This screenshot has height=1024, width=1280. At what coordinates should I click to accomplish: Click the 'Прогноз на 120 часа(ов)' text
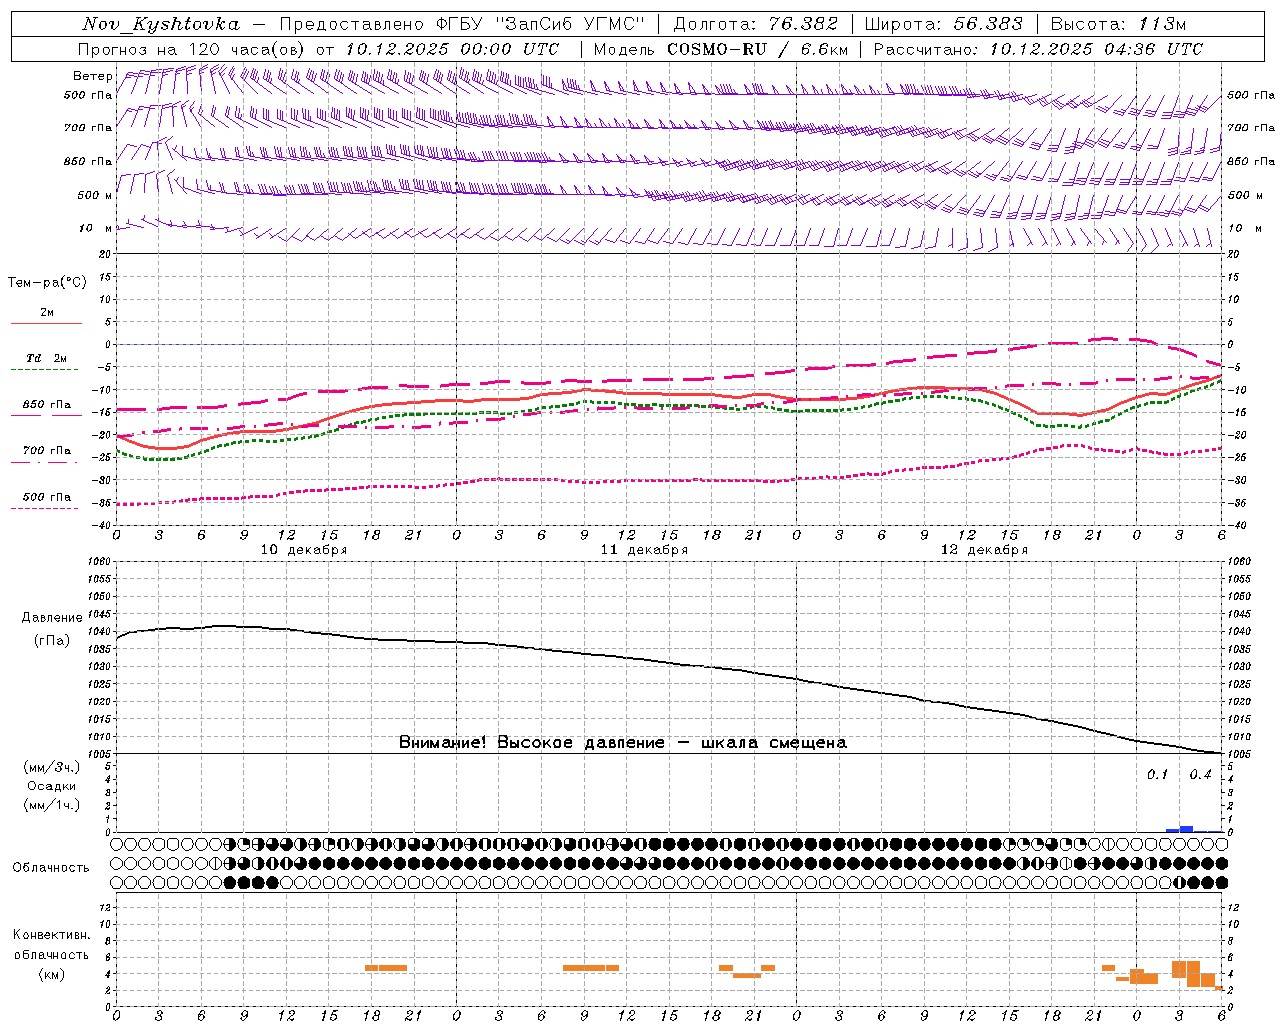pos(193,49)
